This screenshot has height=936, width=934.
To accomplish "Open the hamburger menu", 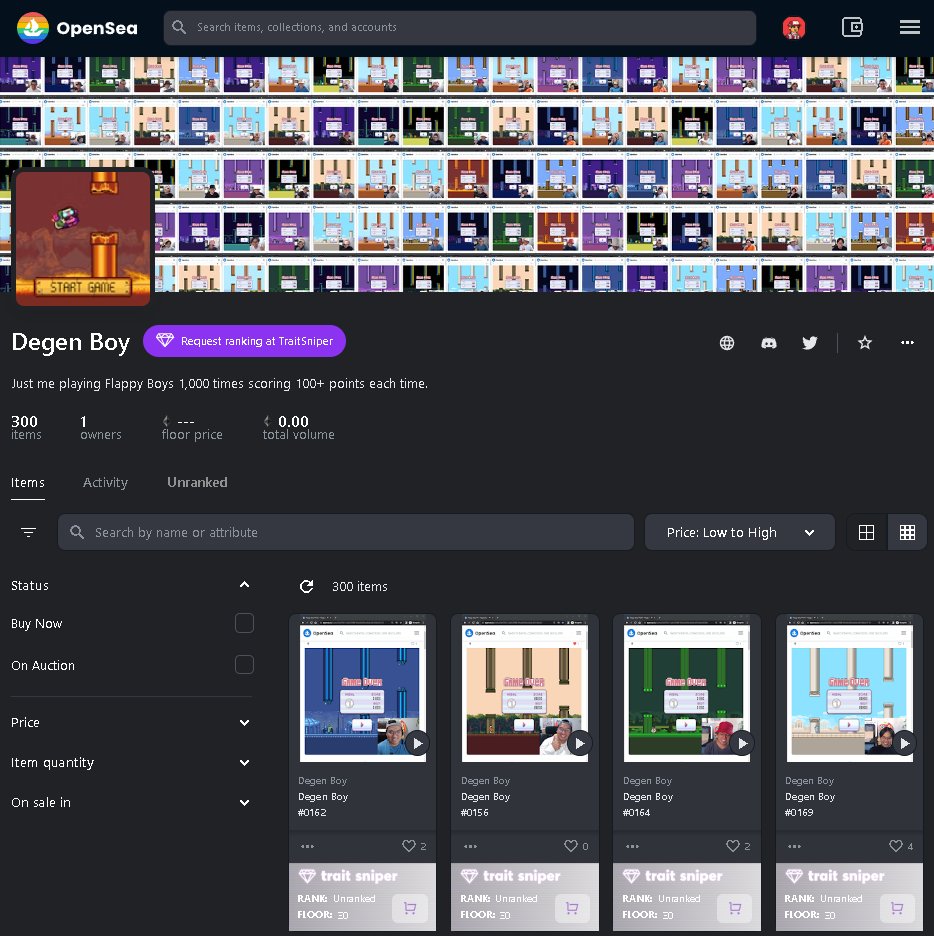I will [909, 27].
